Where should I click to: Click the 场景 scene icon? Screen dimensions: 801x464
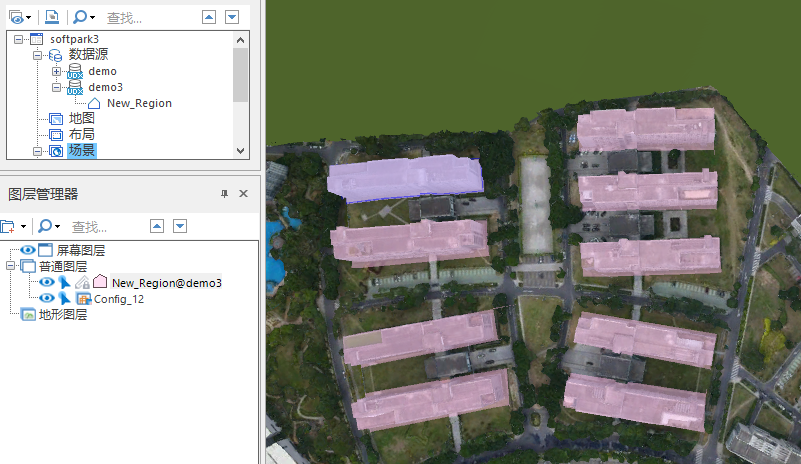(x=56, y=151)
